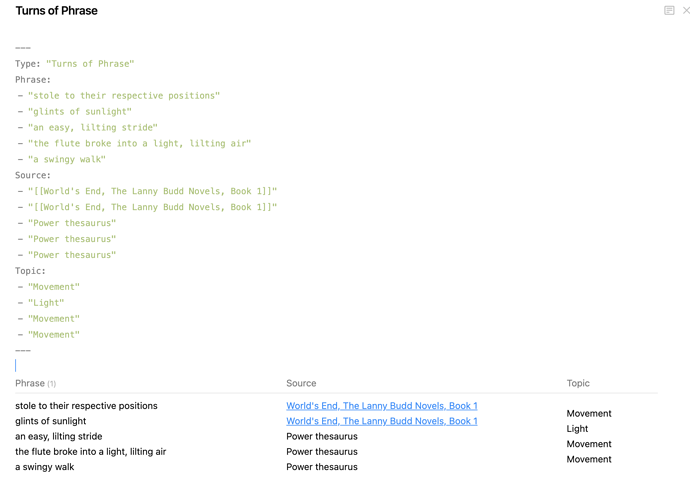Click first YAML [[World's End...]] source line

[x=147, y=191]
